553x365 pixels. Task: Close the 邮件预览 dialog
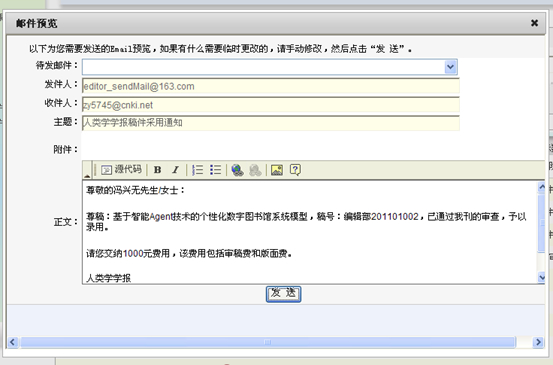pos(534,23)
